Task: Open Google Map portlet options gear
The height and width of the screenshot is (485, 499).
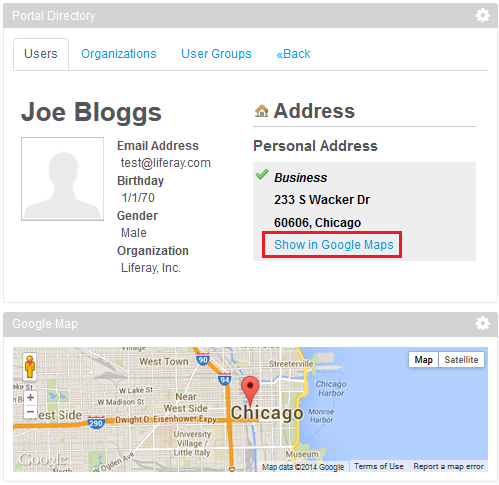Action: click(482, 323)
